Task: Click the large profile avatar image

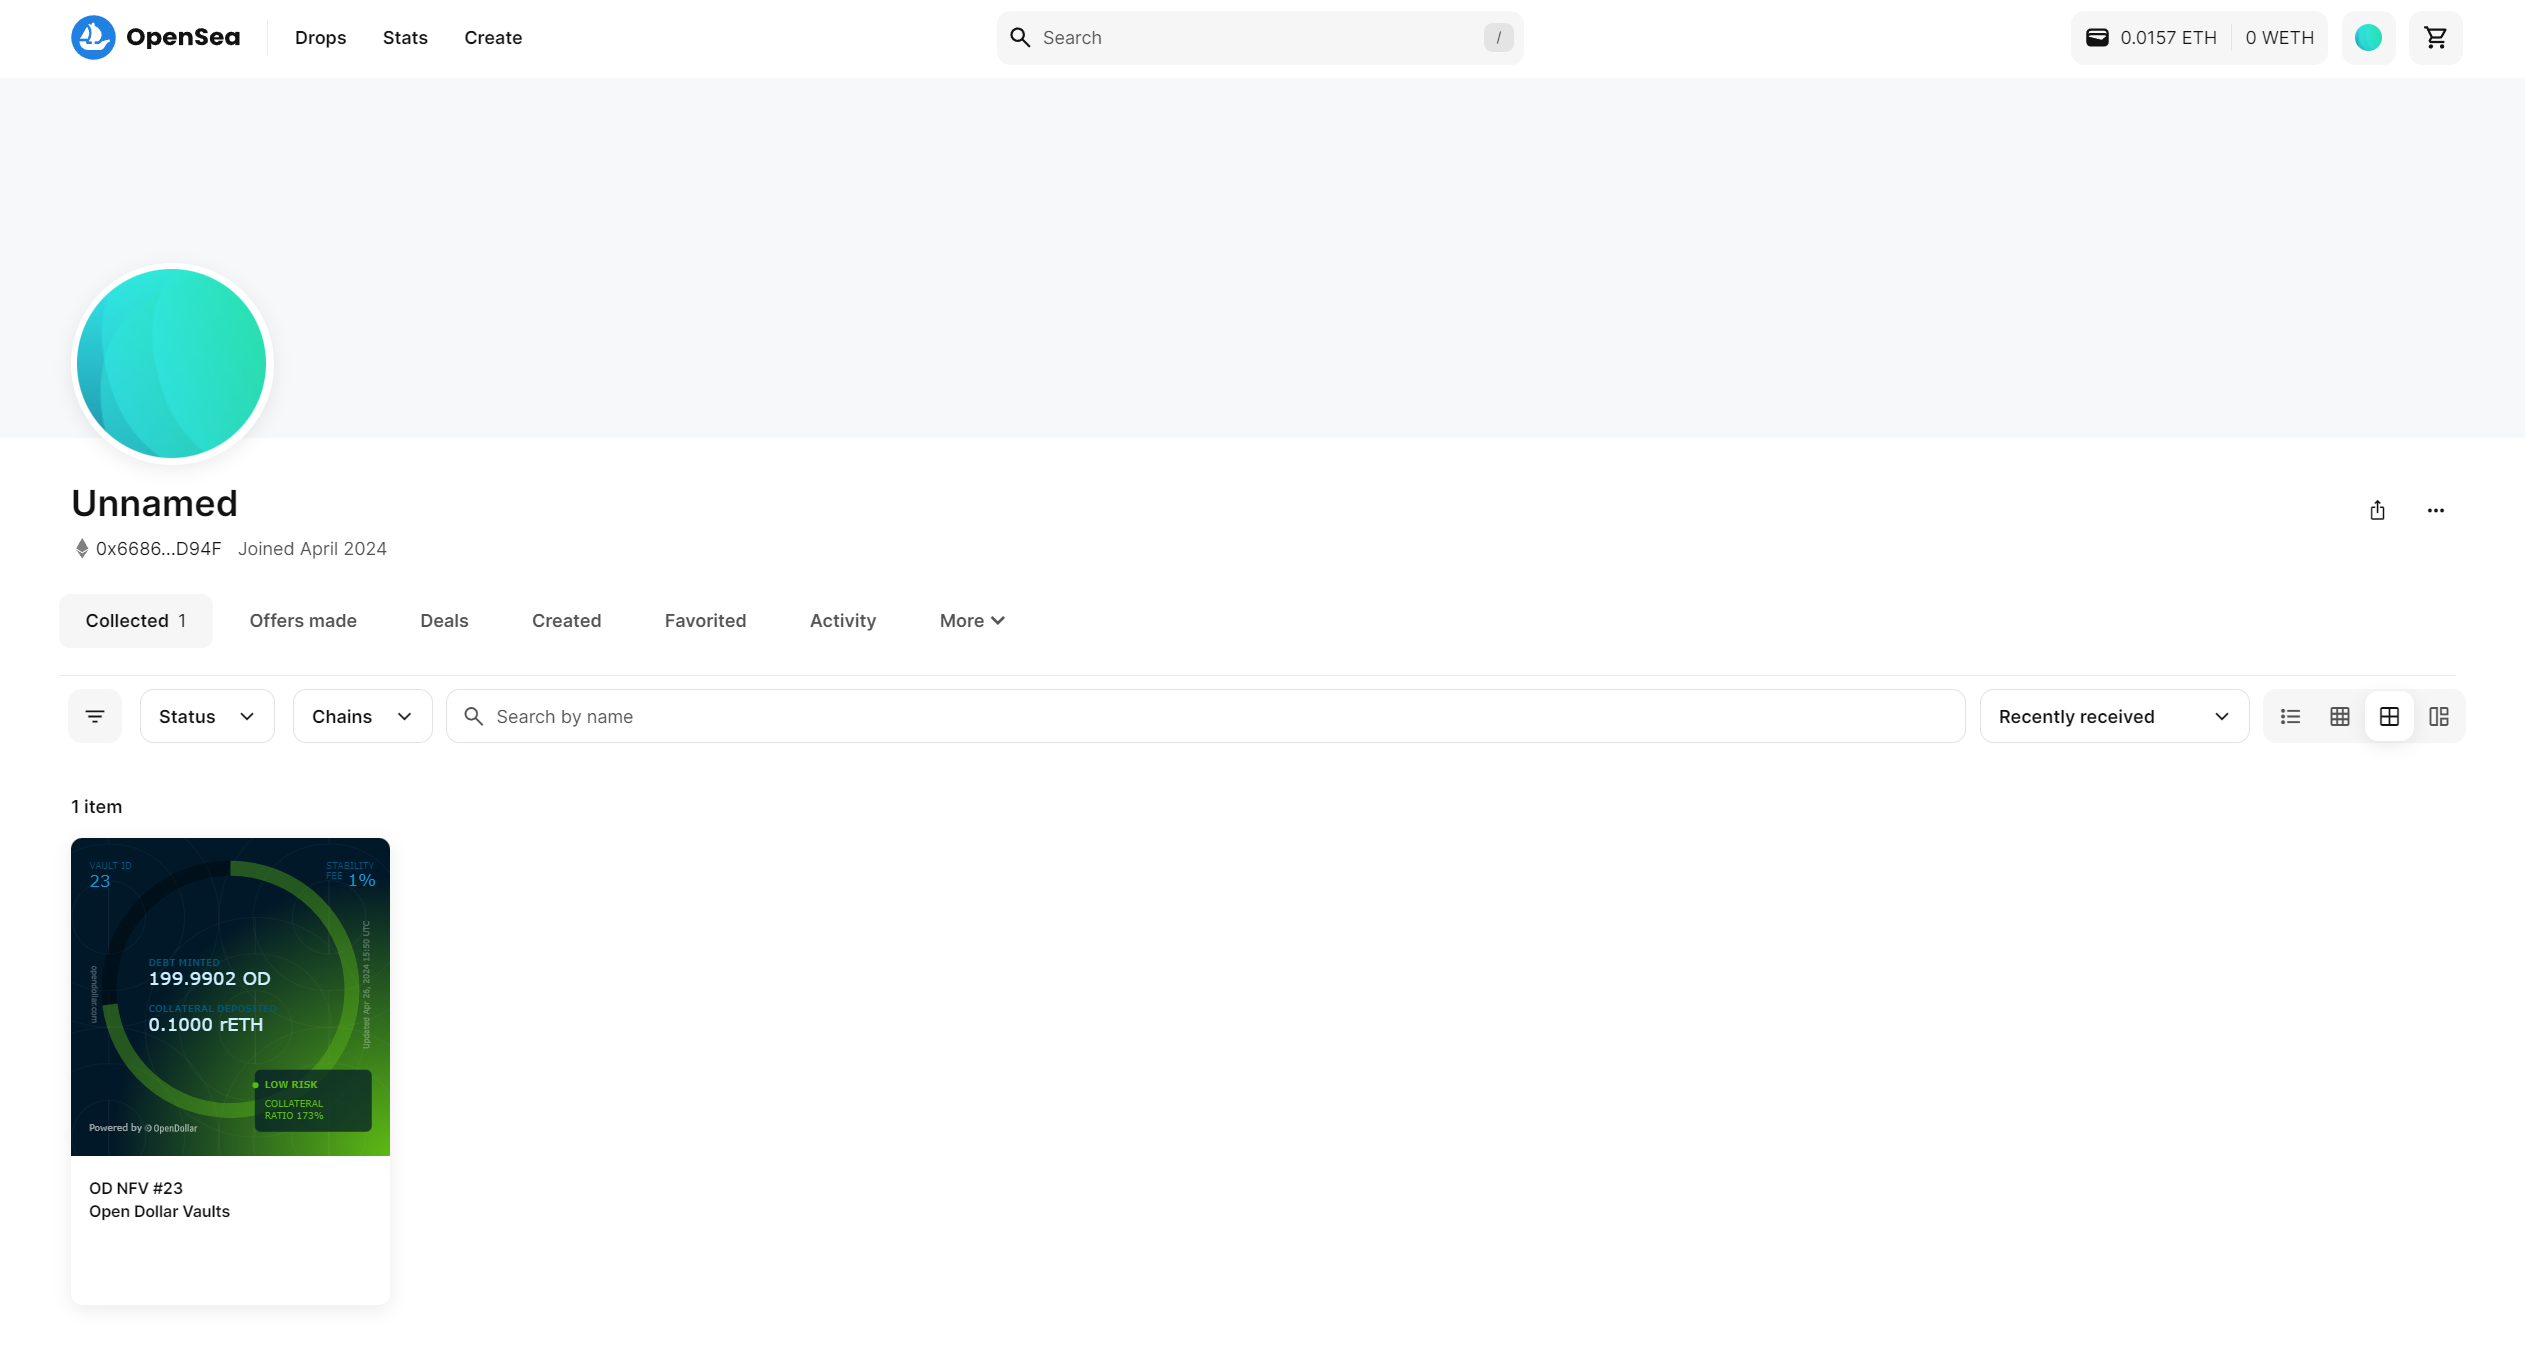Action: [x=172, y=363]
